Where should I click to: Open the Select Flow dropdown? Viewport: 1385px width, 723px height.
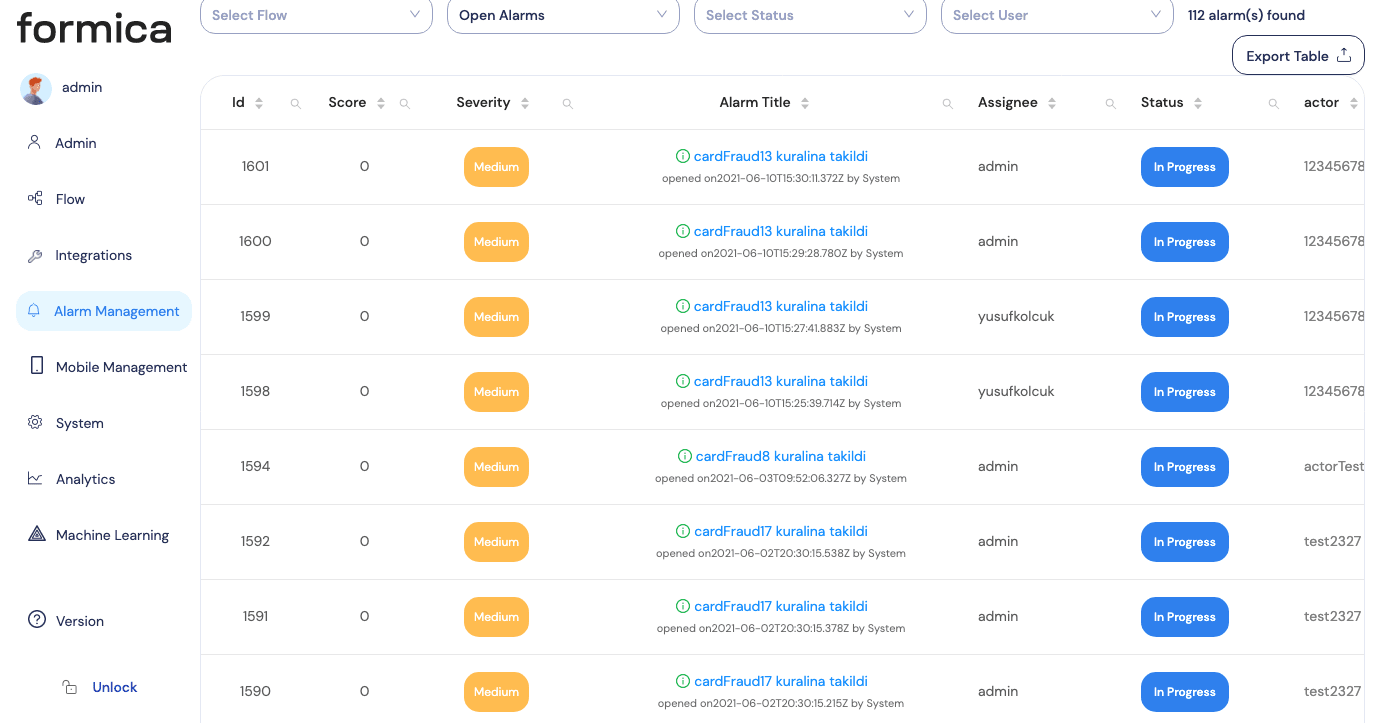point(316,15)
